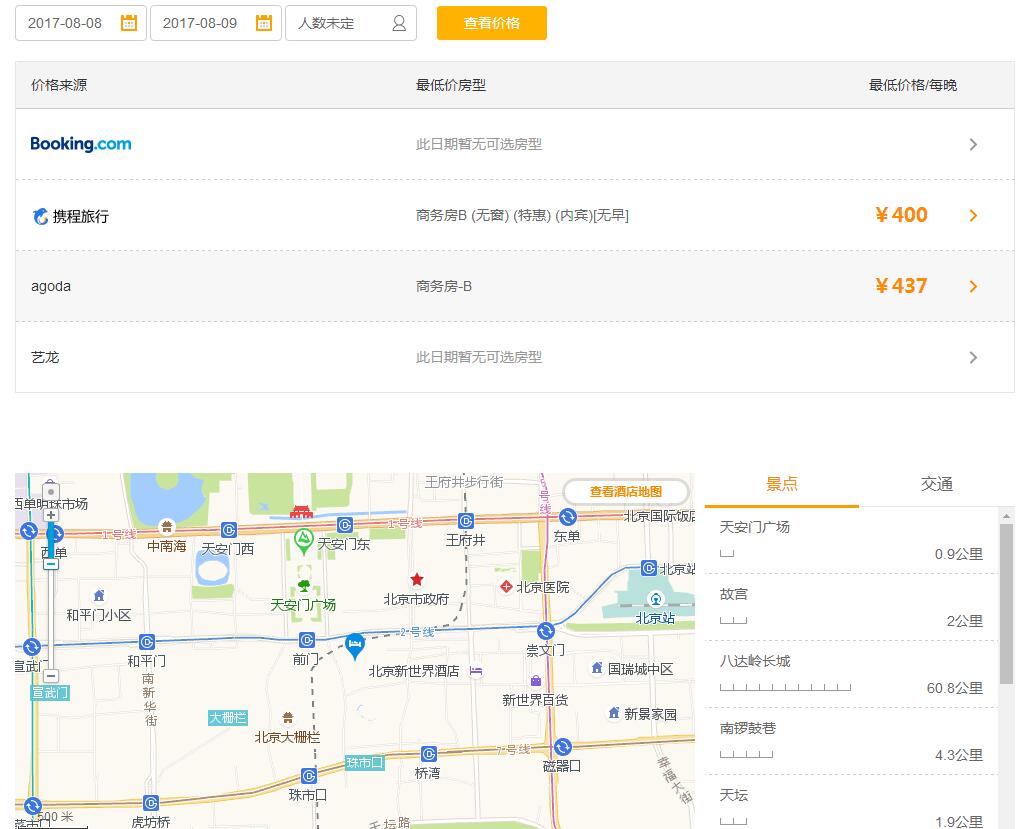The height and width of the screenshot is (829, 1016).
Task: Click the 北京大栅栏 landmark icon
Action: (x=288, y=718)
